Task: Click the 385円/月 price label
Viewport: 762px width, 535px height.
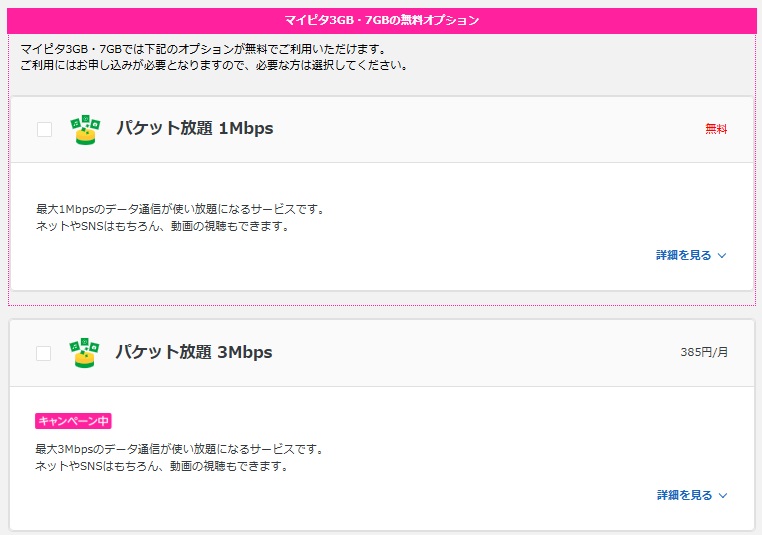Action: point(704,352)
